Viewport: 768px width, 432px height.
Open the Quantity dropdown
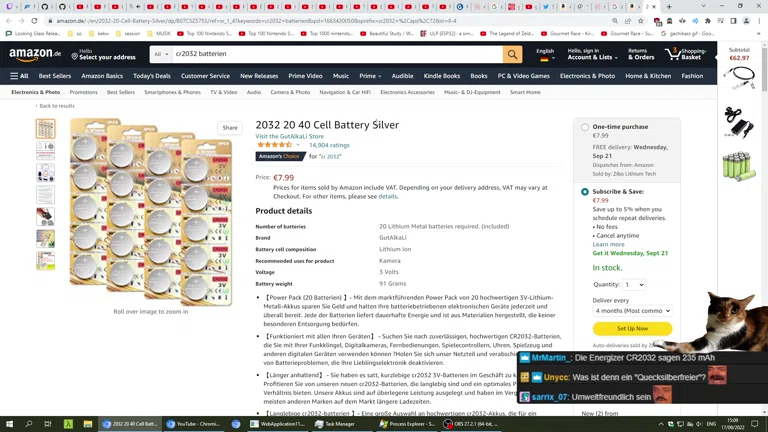point(633,285)
